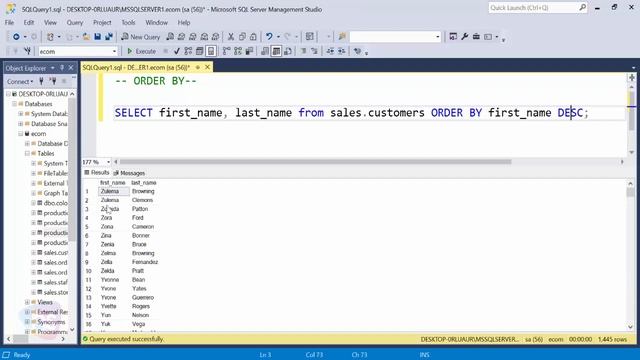
Task: Click the Save All icon
Action: click(109, 37)
